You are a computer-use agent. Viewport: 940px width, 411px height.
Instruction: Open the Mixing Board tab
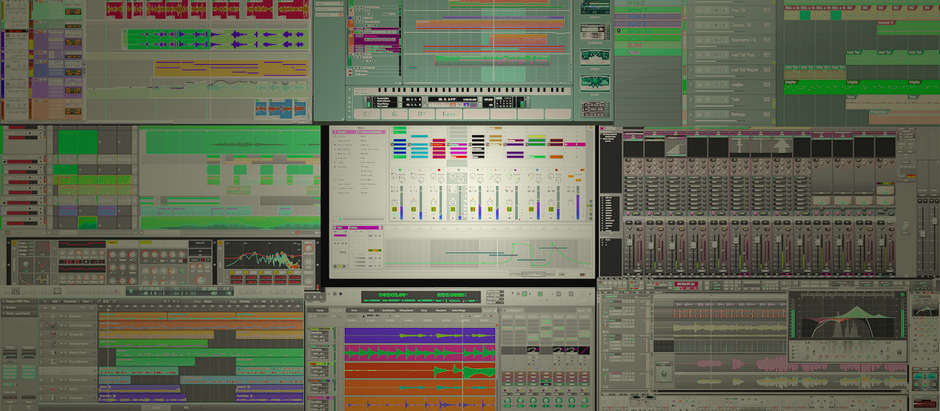click(x=406, y=310)
